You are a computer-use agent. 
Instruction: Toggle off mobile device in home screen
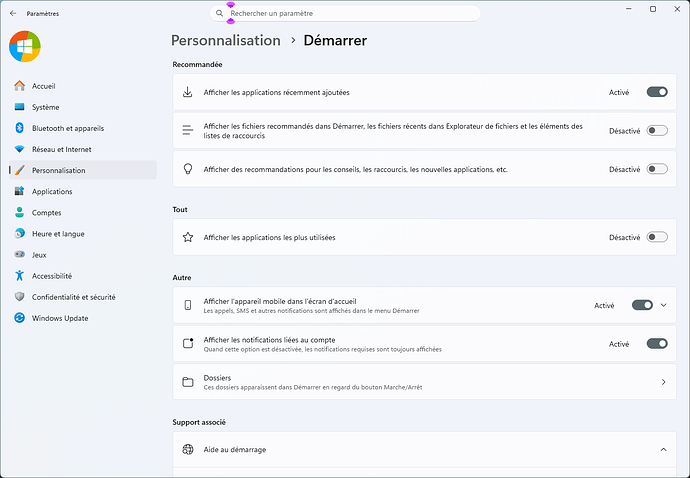point(642,305)
